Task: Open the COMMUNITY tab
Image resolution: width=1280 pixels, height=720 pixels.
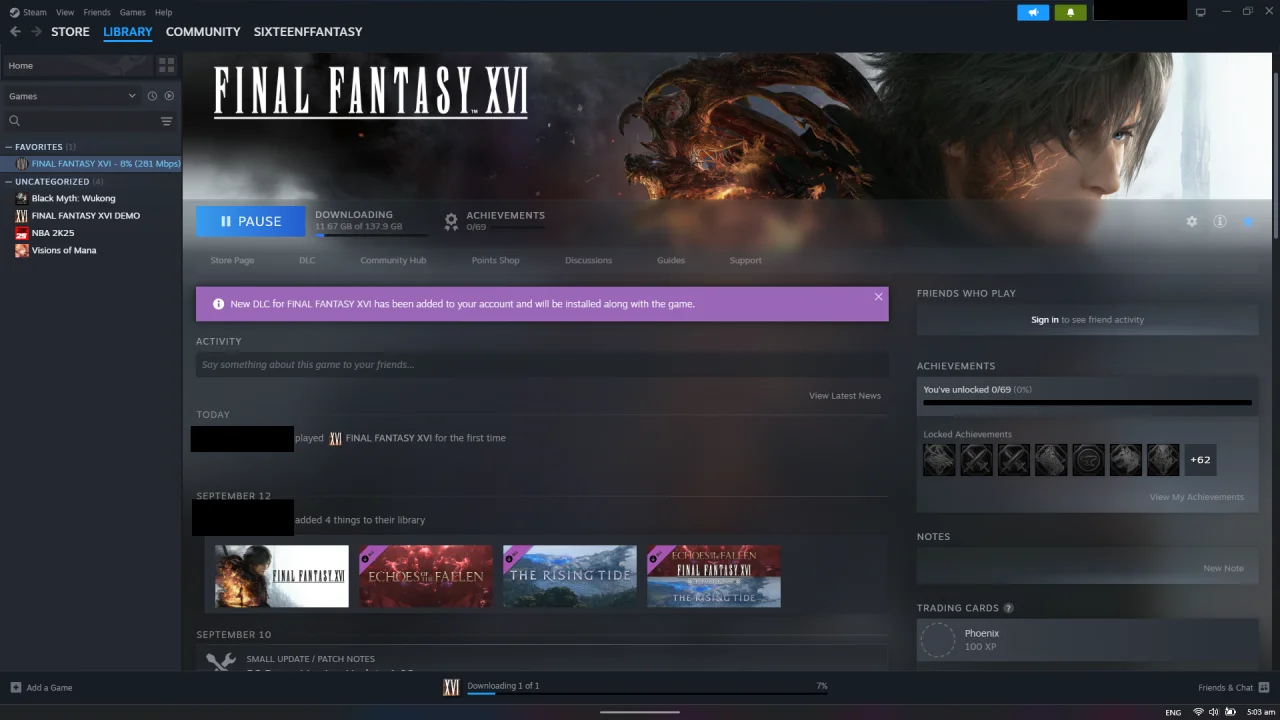Action: pos(203,32)
